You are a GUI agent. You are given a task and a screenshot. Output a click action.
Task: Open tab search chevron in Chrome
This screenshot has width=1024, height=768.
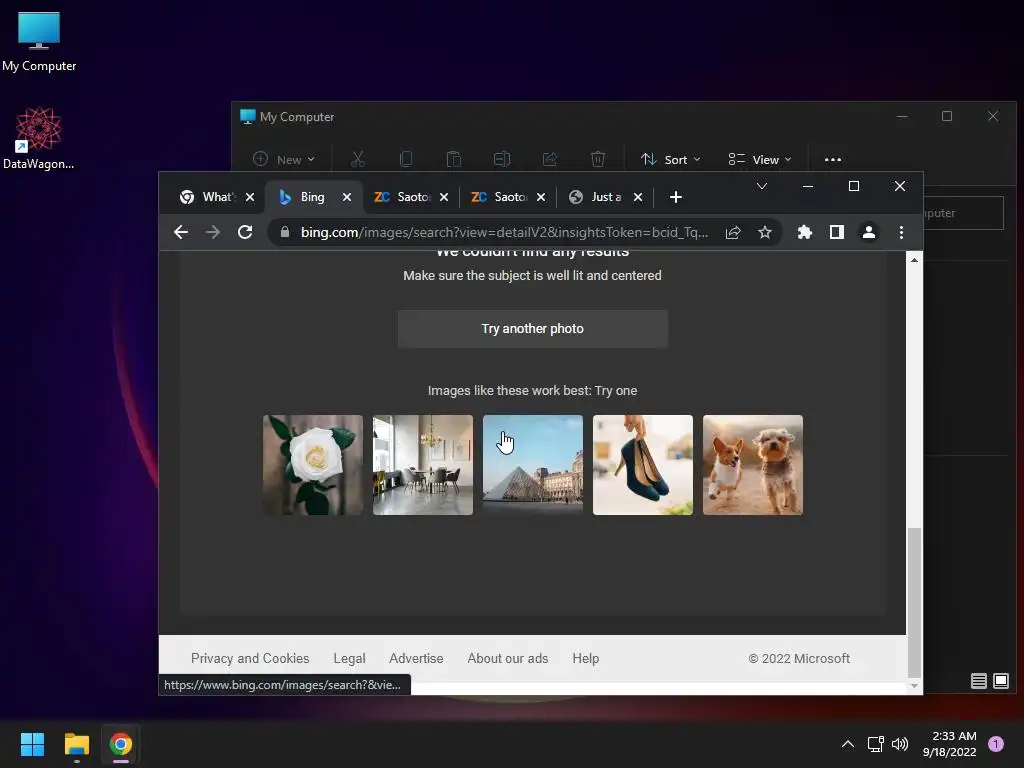(x=761, y=186)
